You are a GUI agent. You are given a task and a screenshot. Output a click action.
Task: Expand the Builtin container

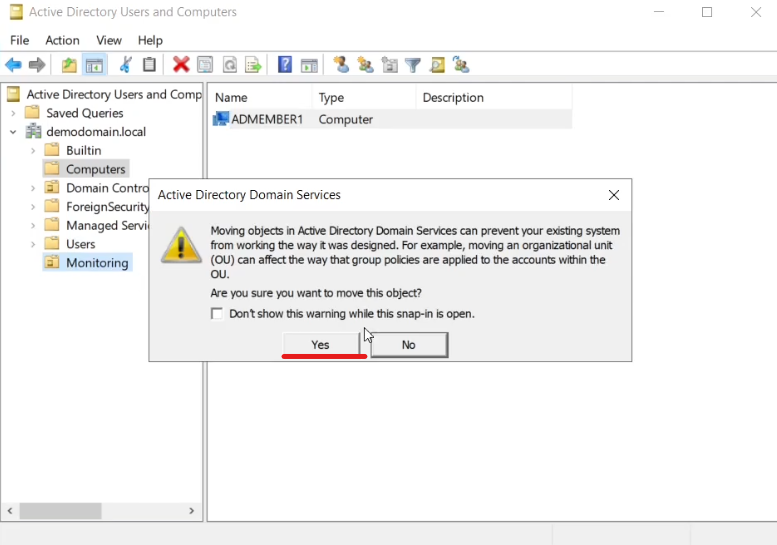click(33, 151)
